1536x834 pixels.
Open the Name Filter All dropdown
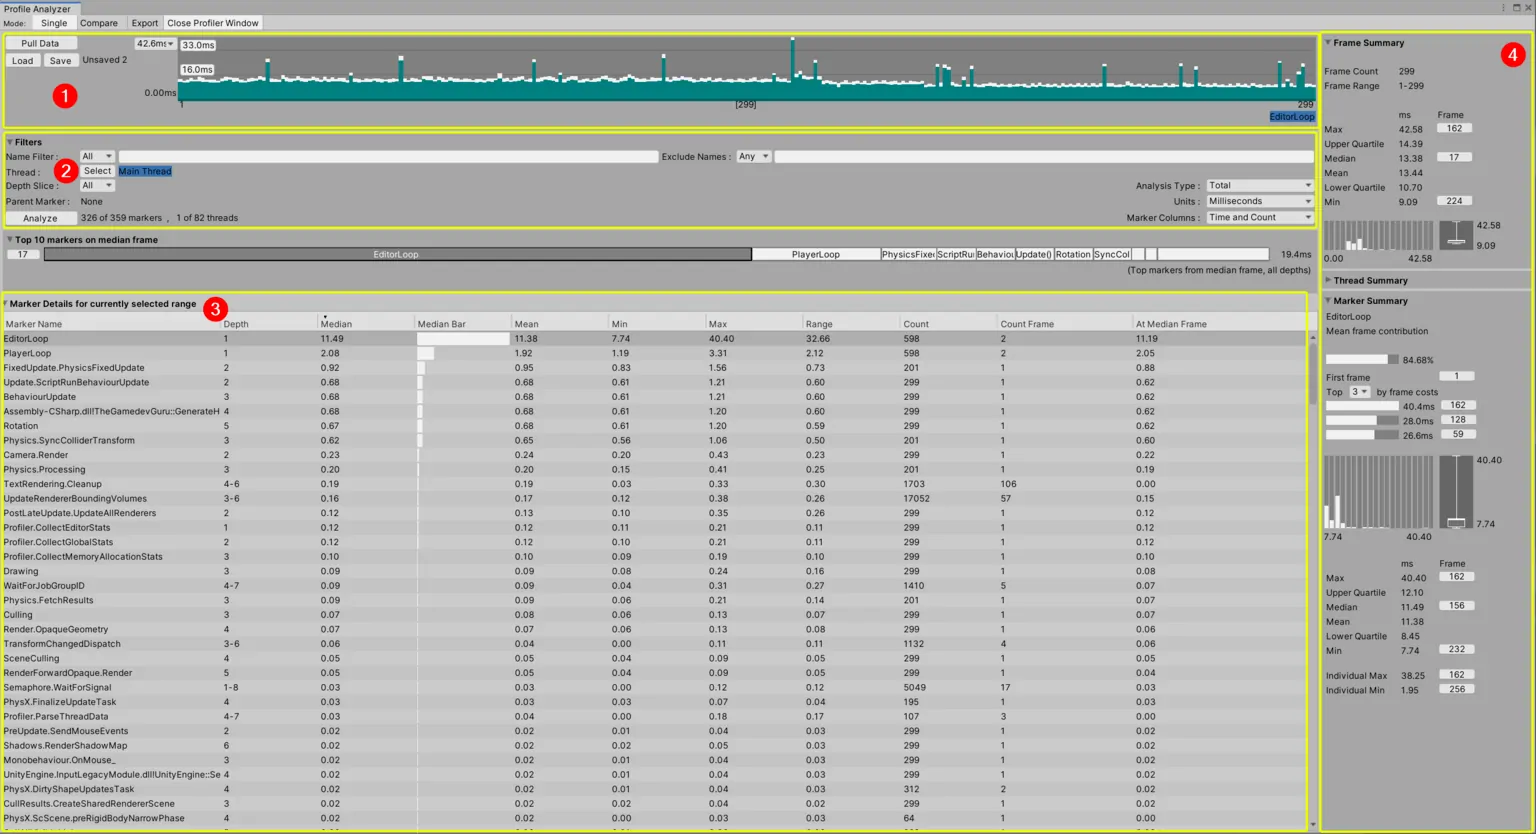tap(96, 156)
